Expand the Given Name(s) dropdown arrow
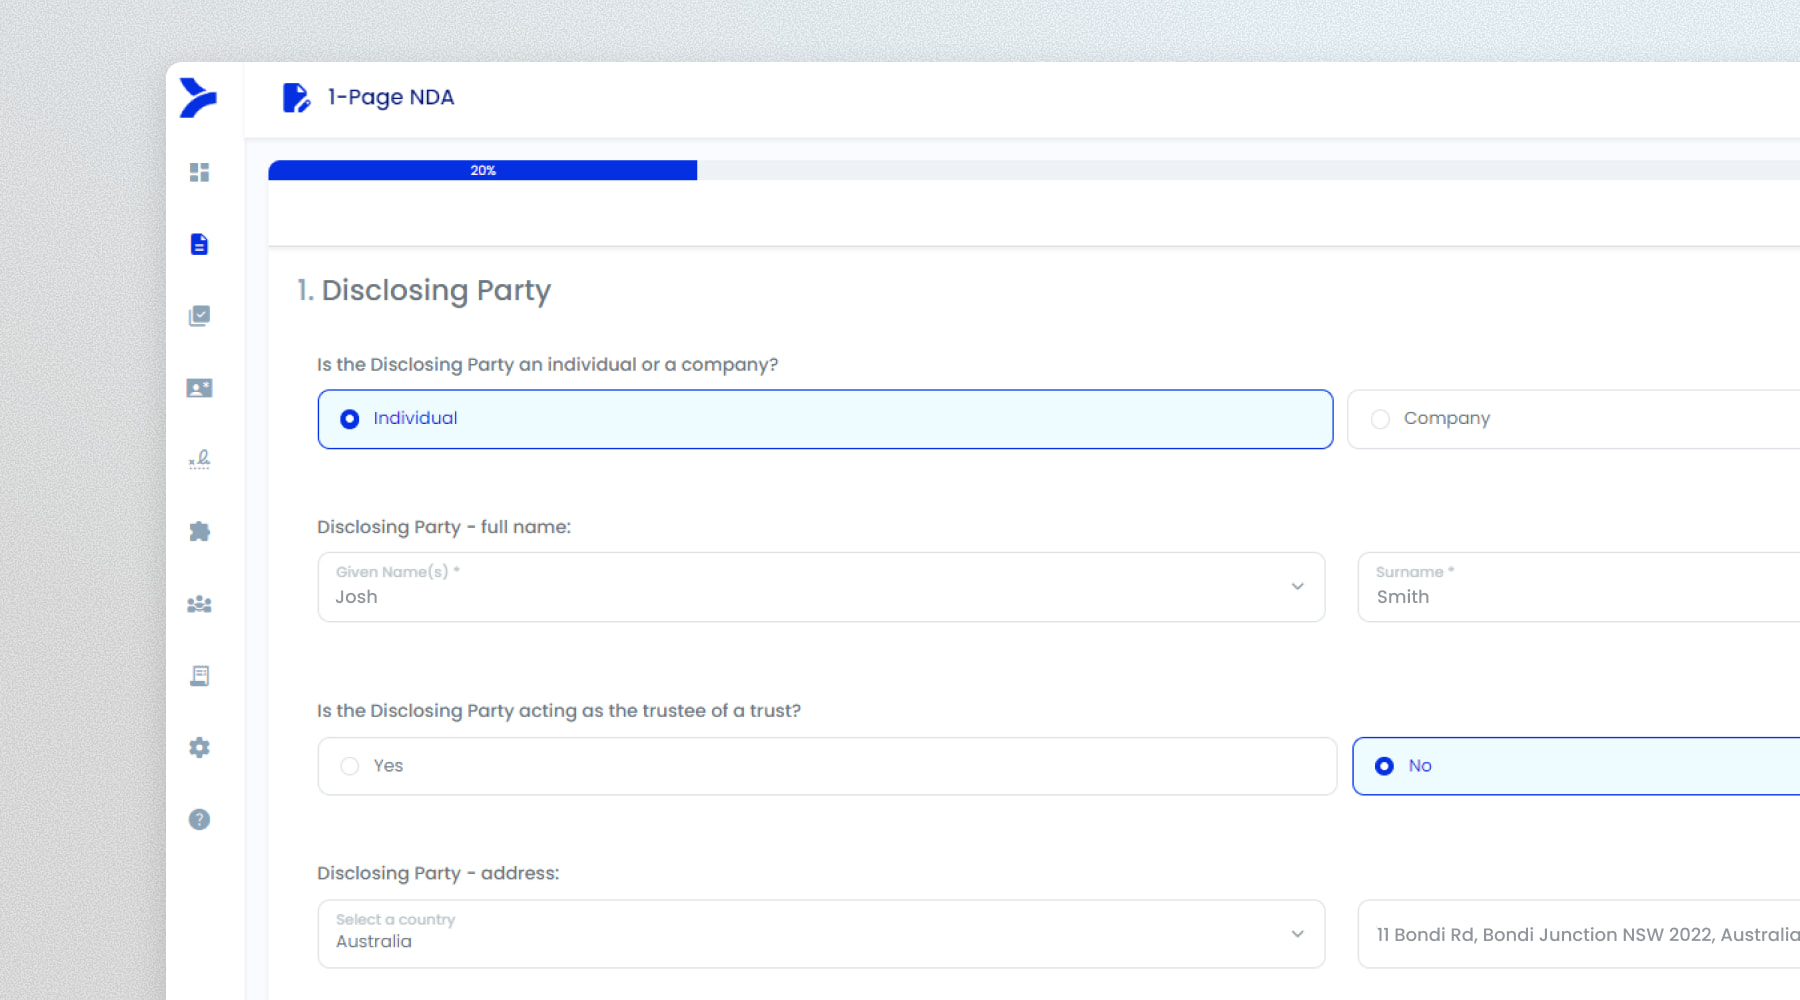Image resolution: width=1800 pixels, height=1000 pixels. (1297, 587)
